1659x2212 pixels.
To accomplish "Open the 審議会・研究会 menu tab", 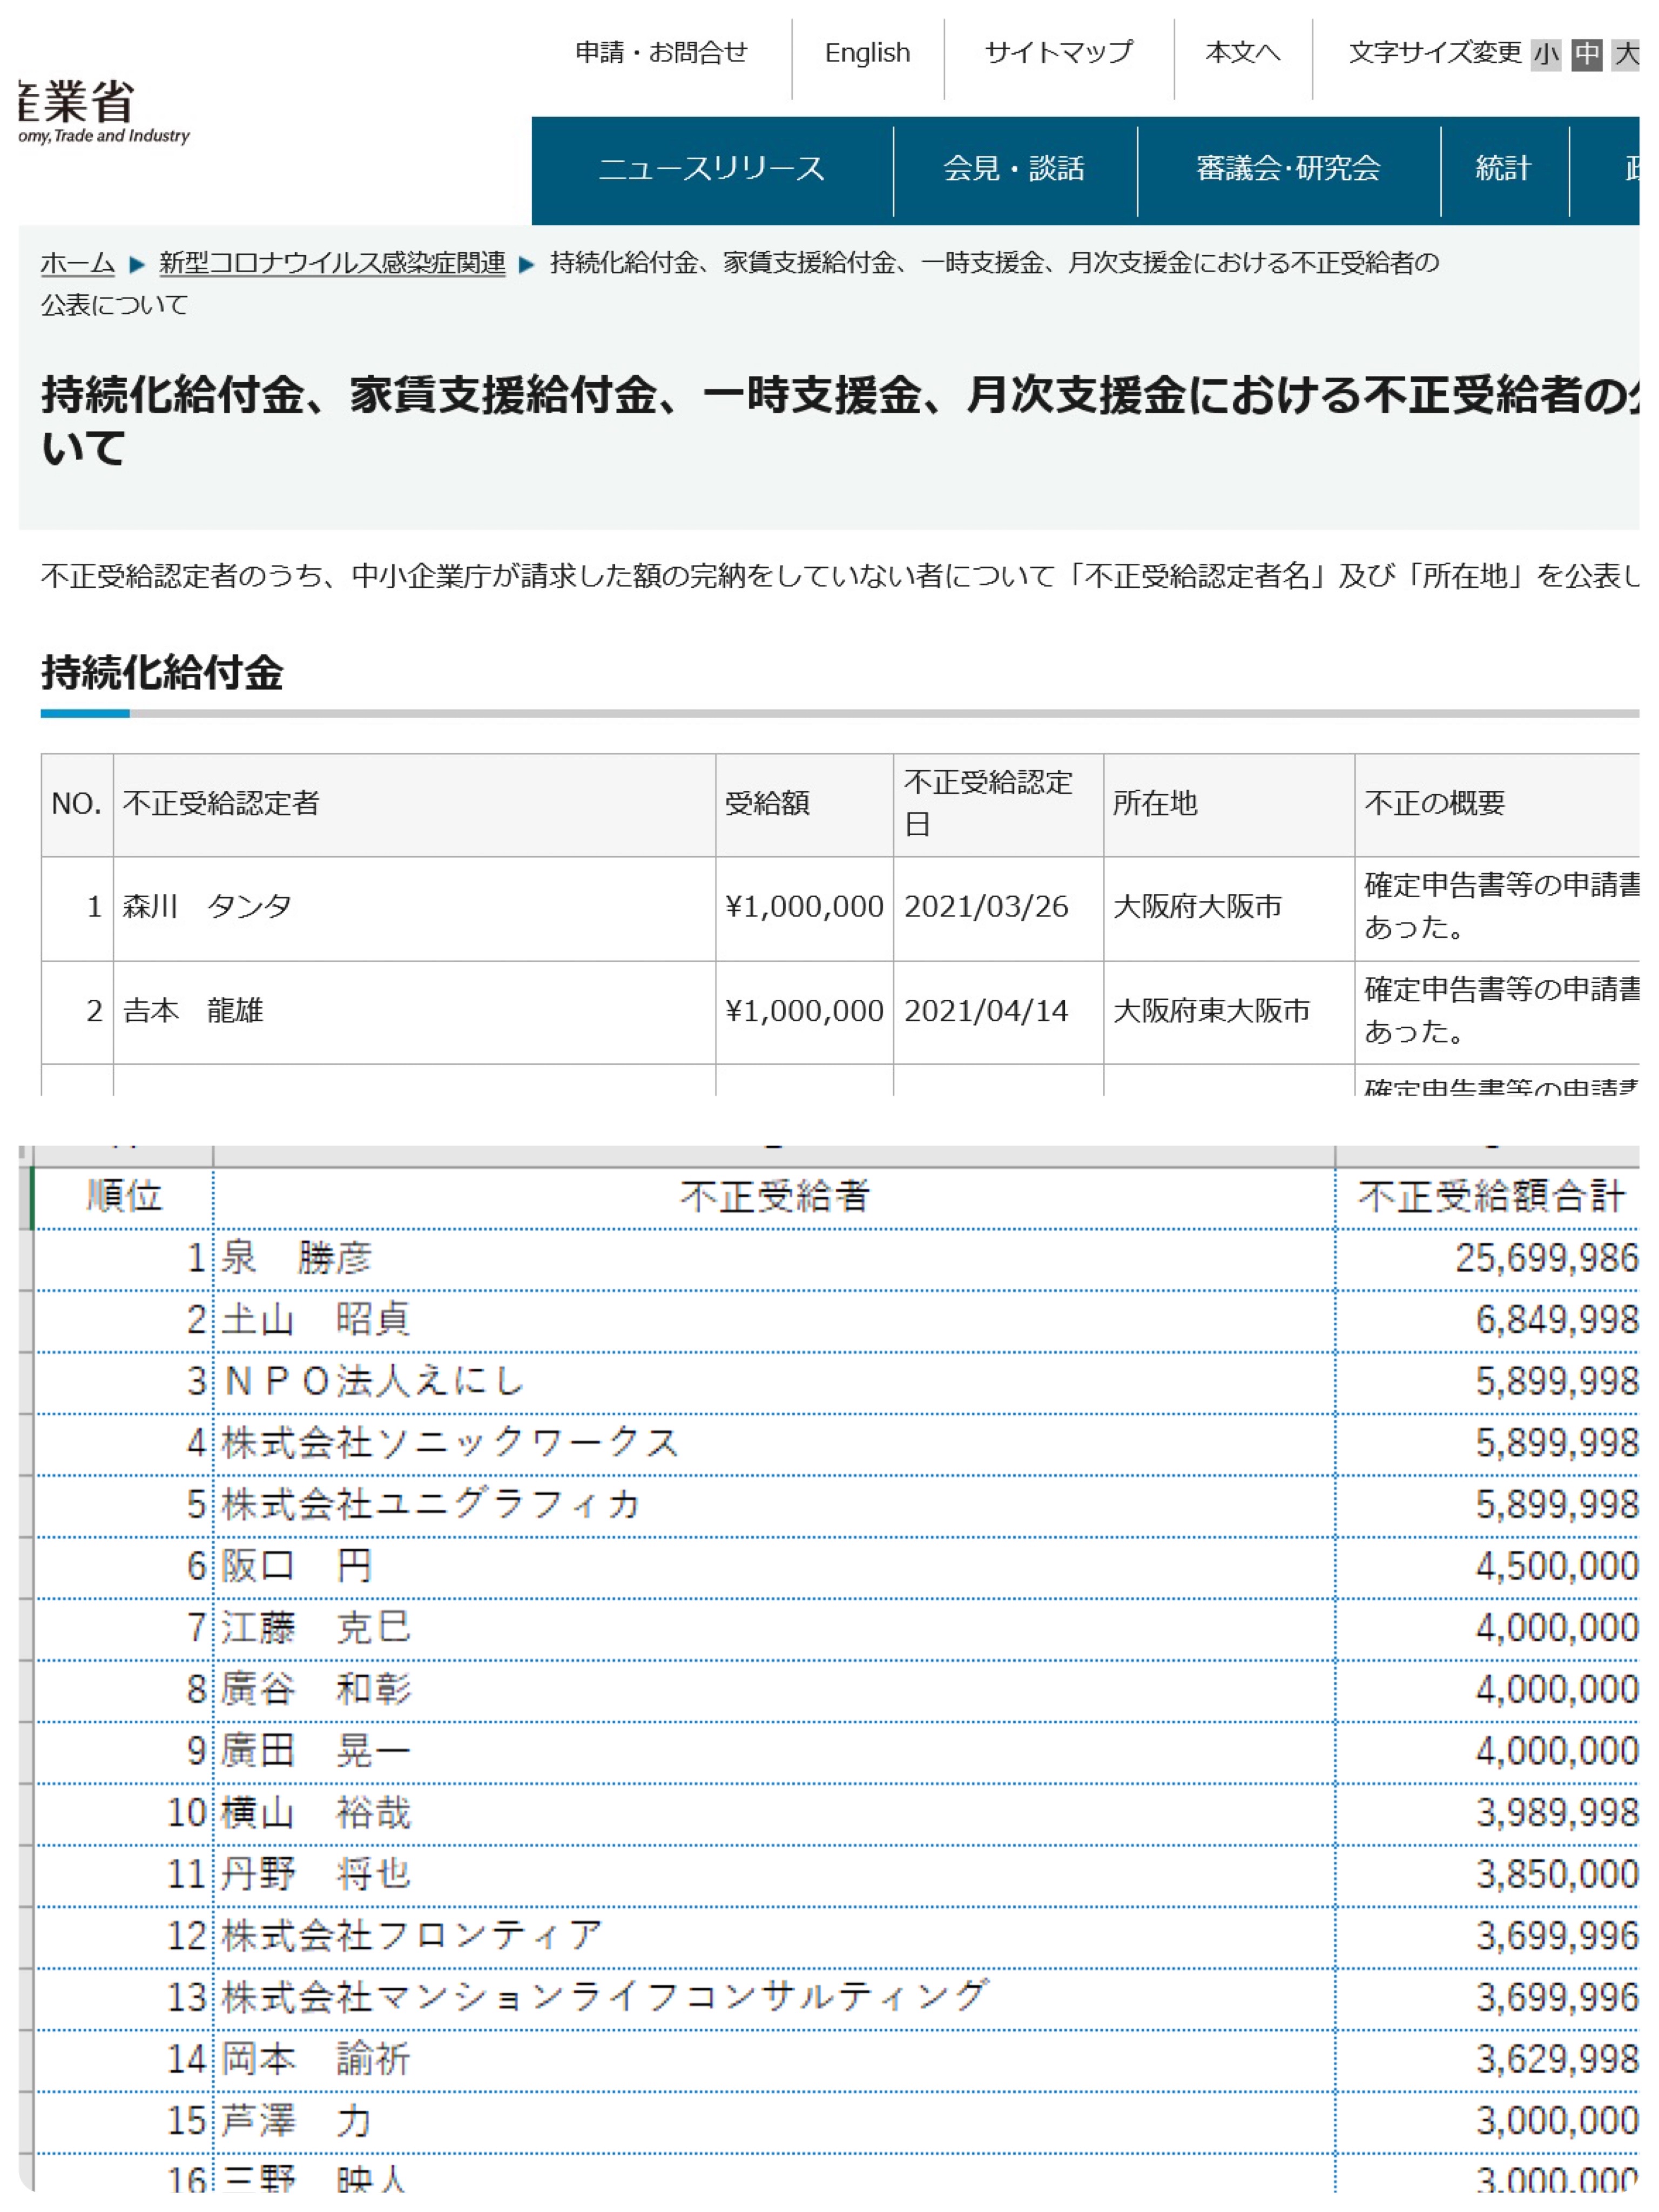I will [1289, 169].
